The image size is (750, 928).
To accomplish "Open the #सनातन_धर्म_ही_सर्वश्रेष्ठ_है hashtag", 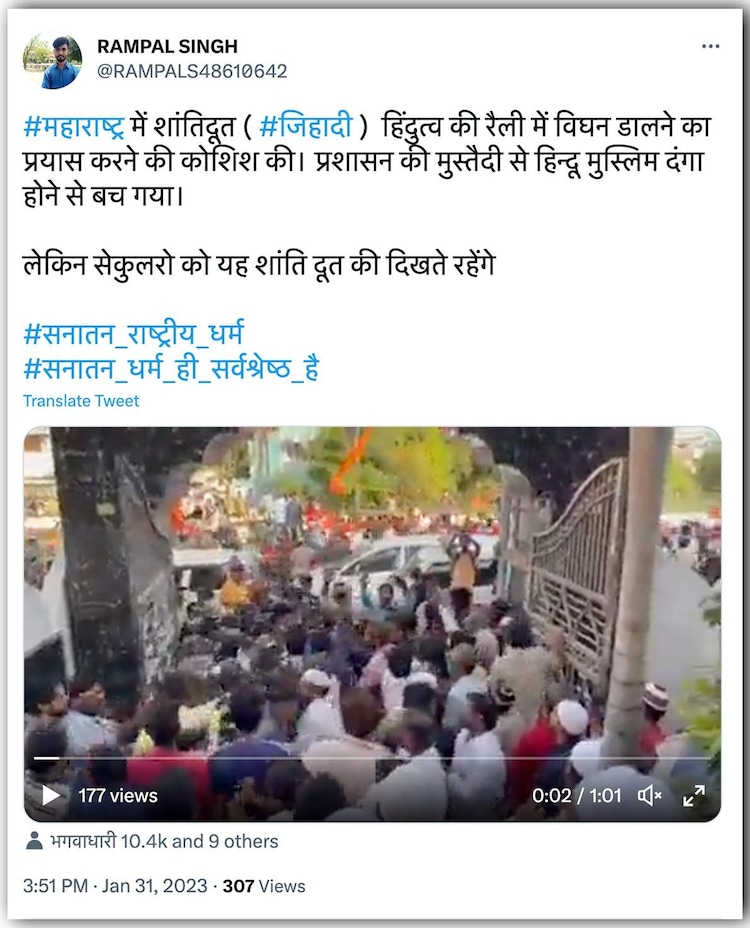I will point(171,368).
